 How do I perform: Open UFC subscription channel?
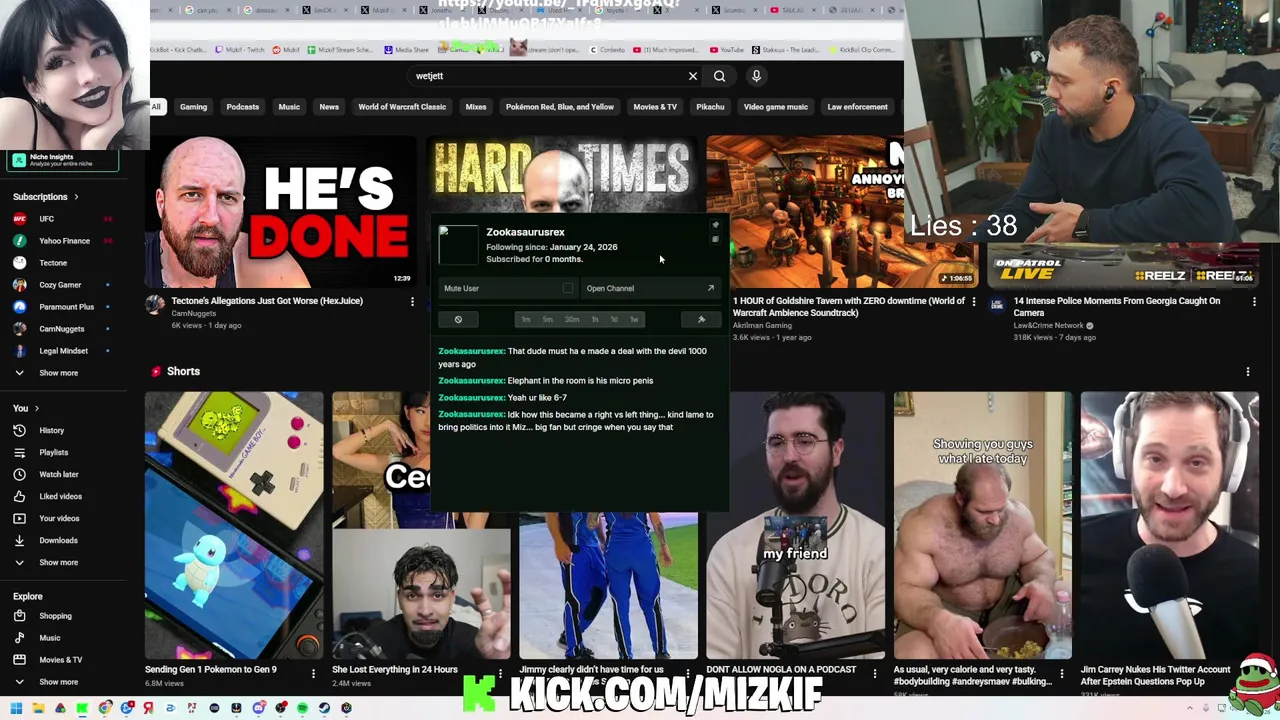point(46,219)
